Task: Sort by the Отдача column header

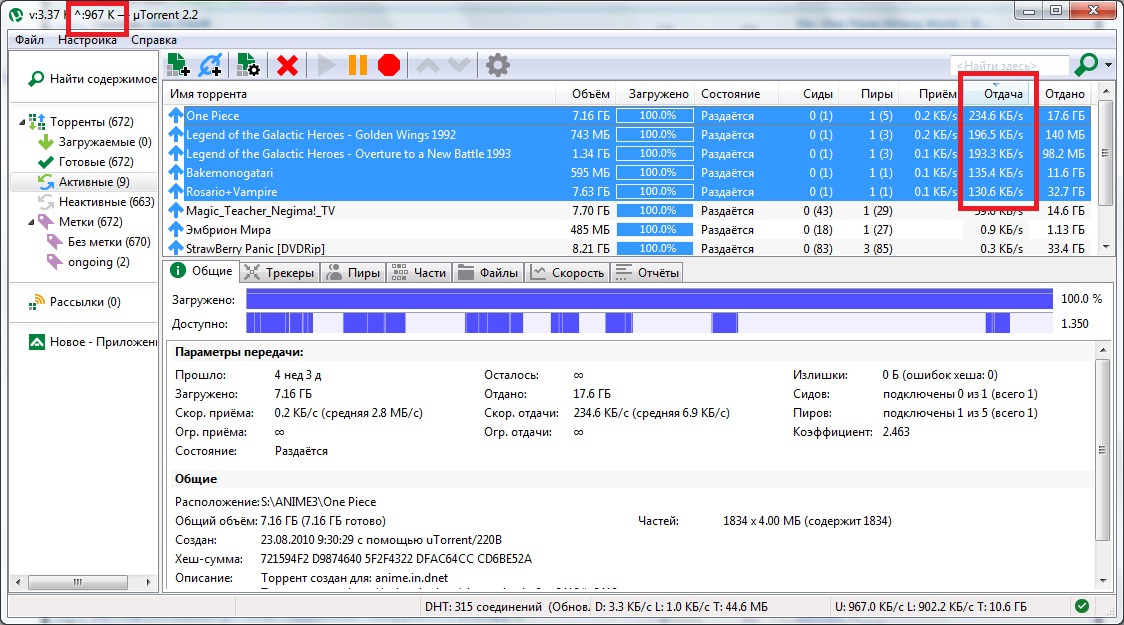Action: coord(1003,94)
